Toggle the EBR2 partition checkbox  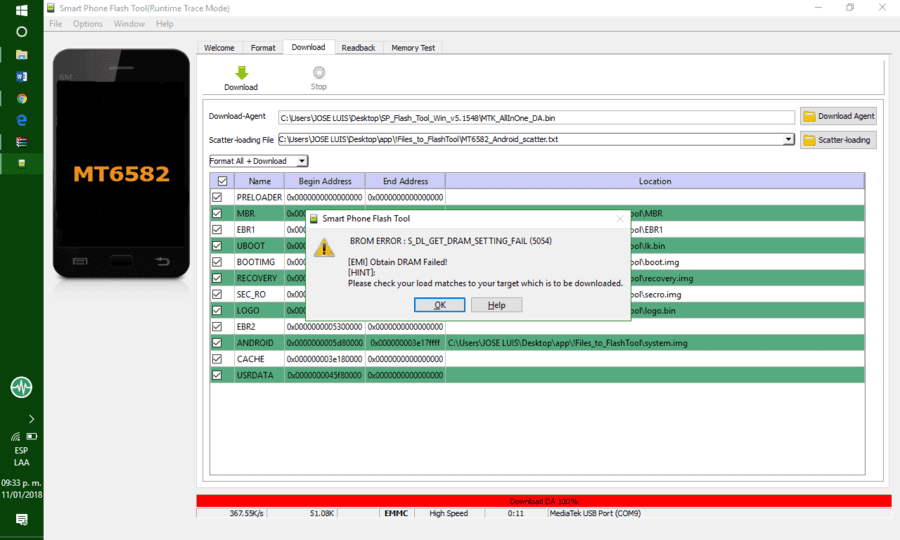pos(217,327)
